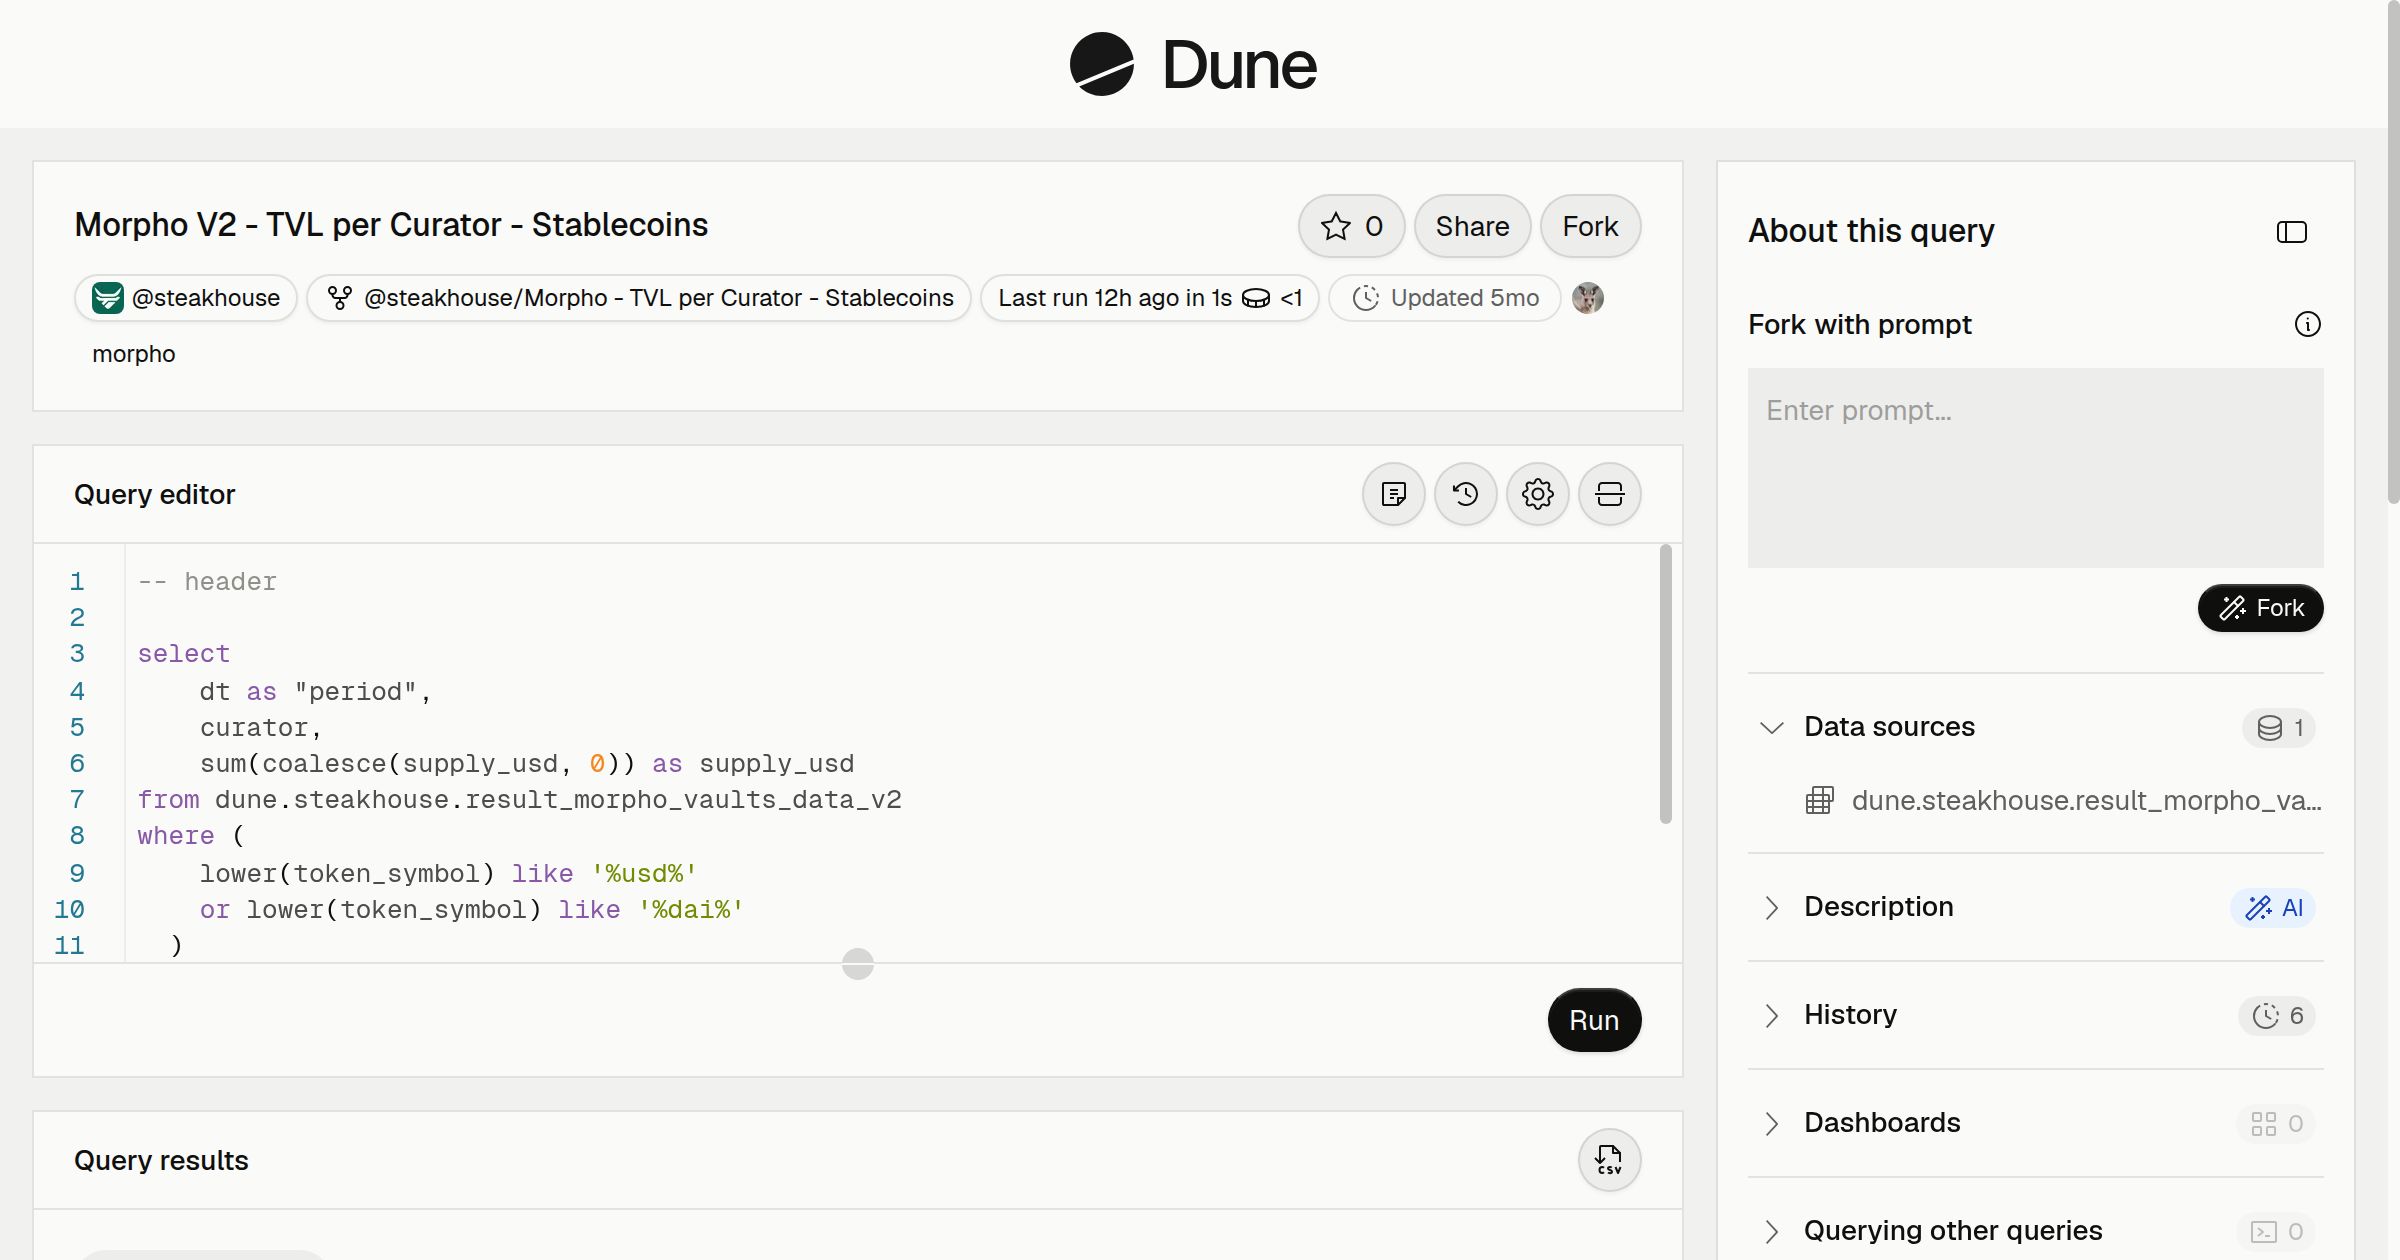Click the page vertical scrollbar
The image size is (2400, 1260).
(2393, 250)
